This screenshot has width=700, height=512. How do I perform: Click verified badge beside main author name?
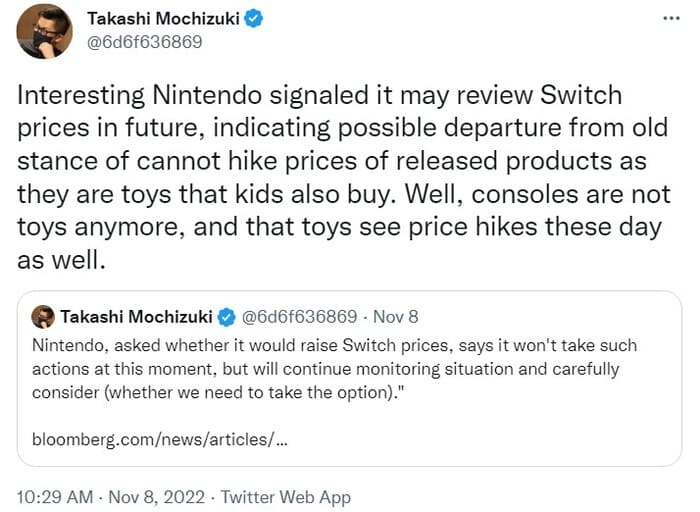coord(254,19)
